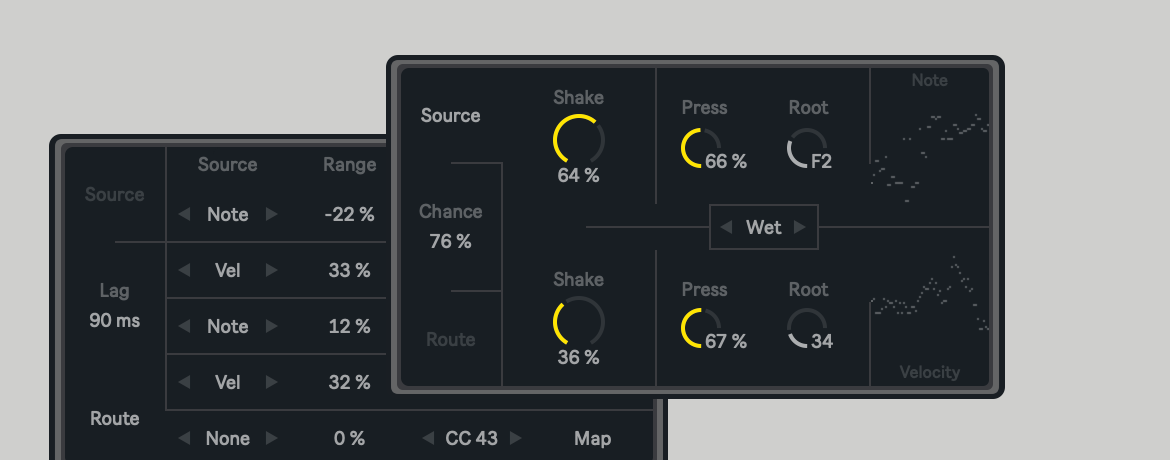
Task: Click left arrow beside None source
Action: point(183,438)
